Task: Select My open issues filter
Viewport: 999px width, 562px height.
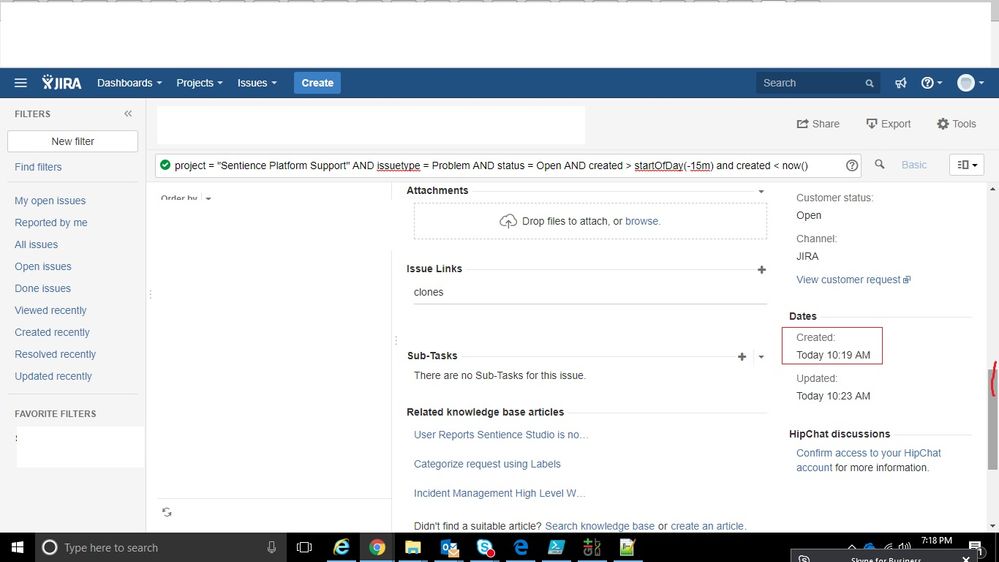Action: 50,201
